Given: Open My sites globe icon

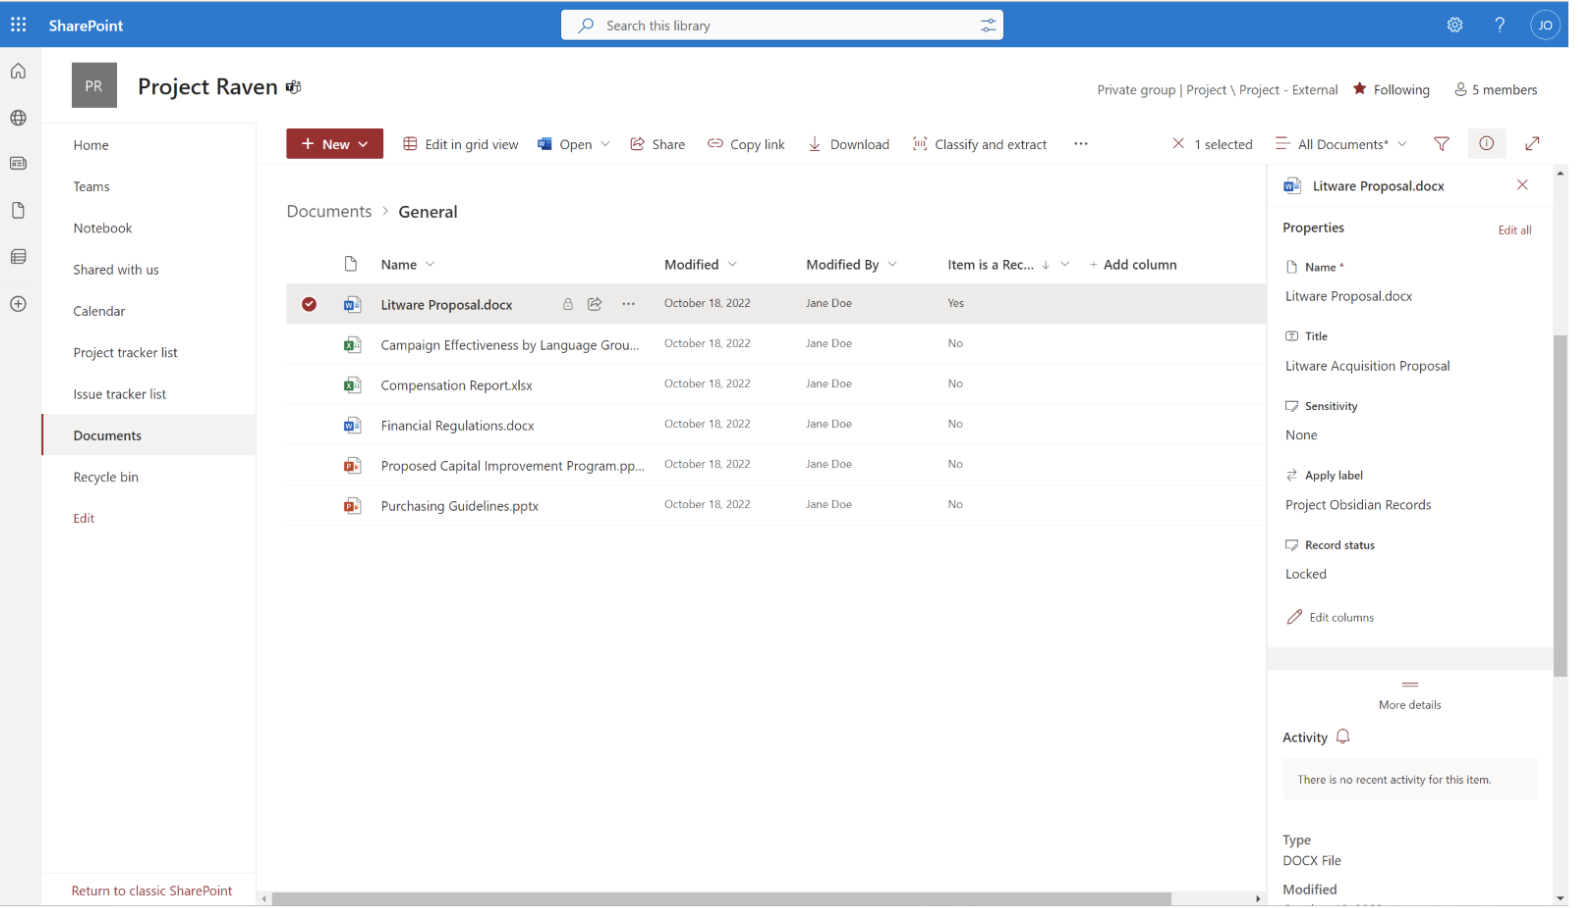Looking at the screenshot, I should (x=18, y=118).
